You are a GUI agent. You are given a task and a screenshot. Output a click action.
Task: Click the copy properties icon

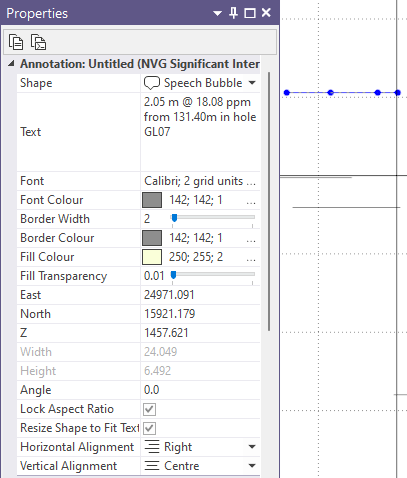[16, 42]
